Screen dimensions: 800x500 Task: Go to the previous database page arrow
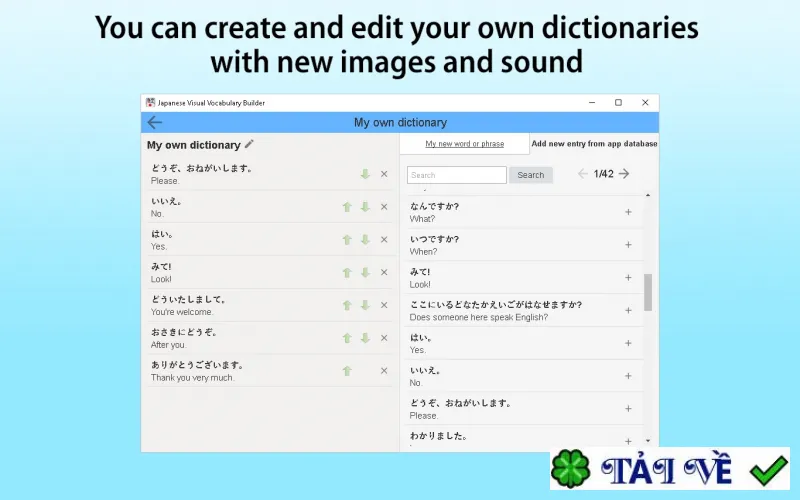(x=583, y=174)
